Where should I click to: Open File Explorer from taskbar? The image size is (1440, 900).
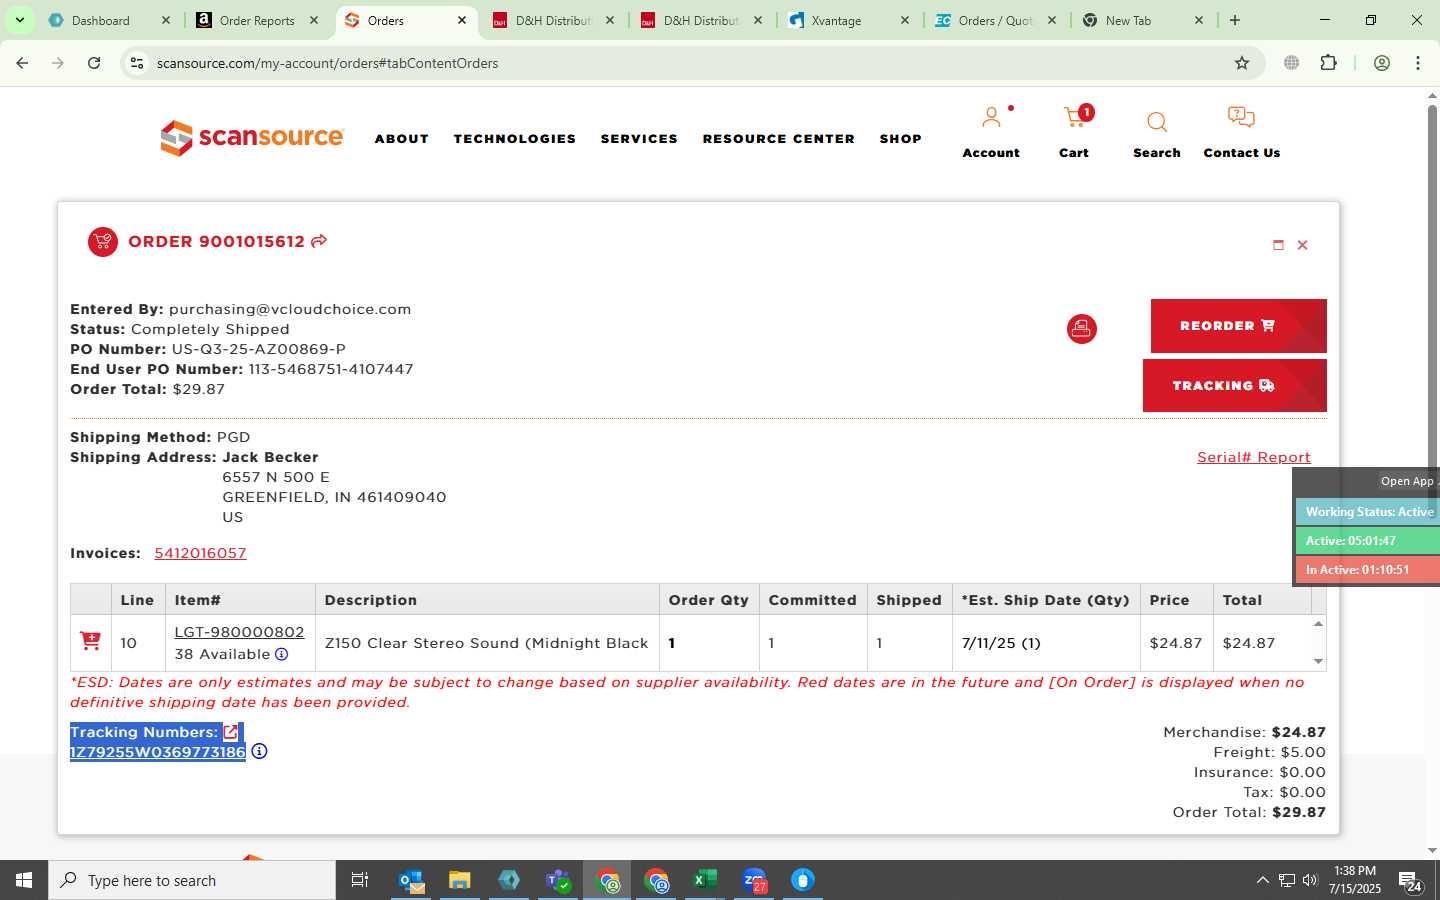pyautogui.click(x=460, y=880)
